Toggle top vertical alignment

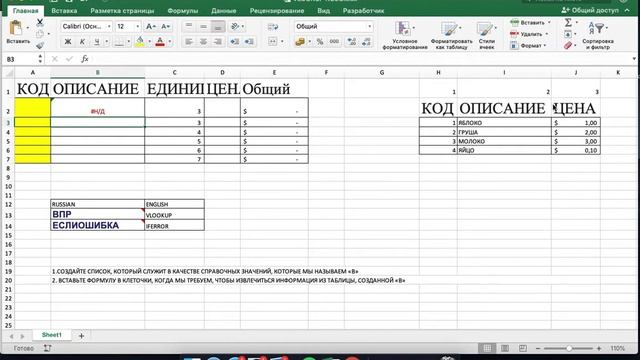click(x=189, y=27)
